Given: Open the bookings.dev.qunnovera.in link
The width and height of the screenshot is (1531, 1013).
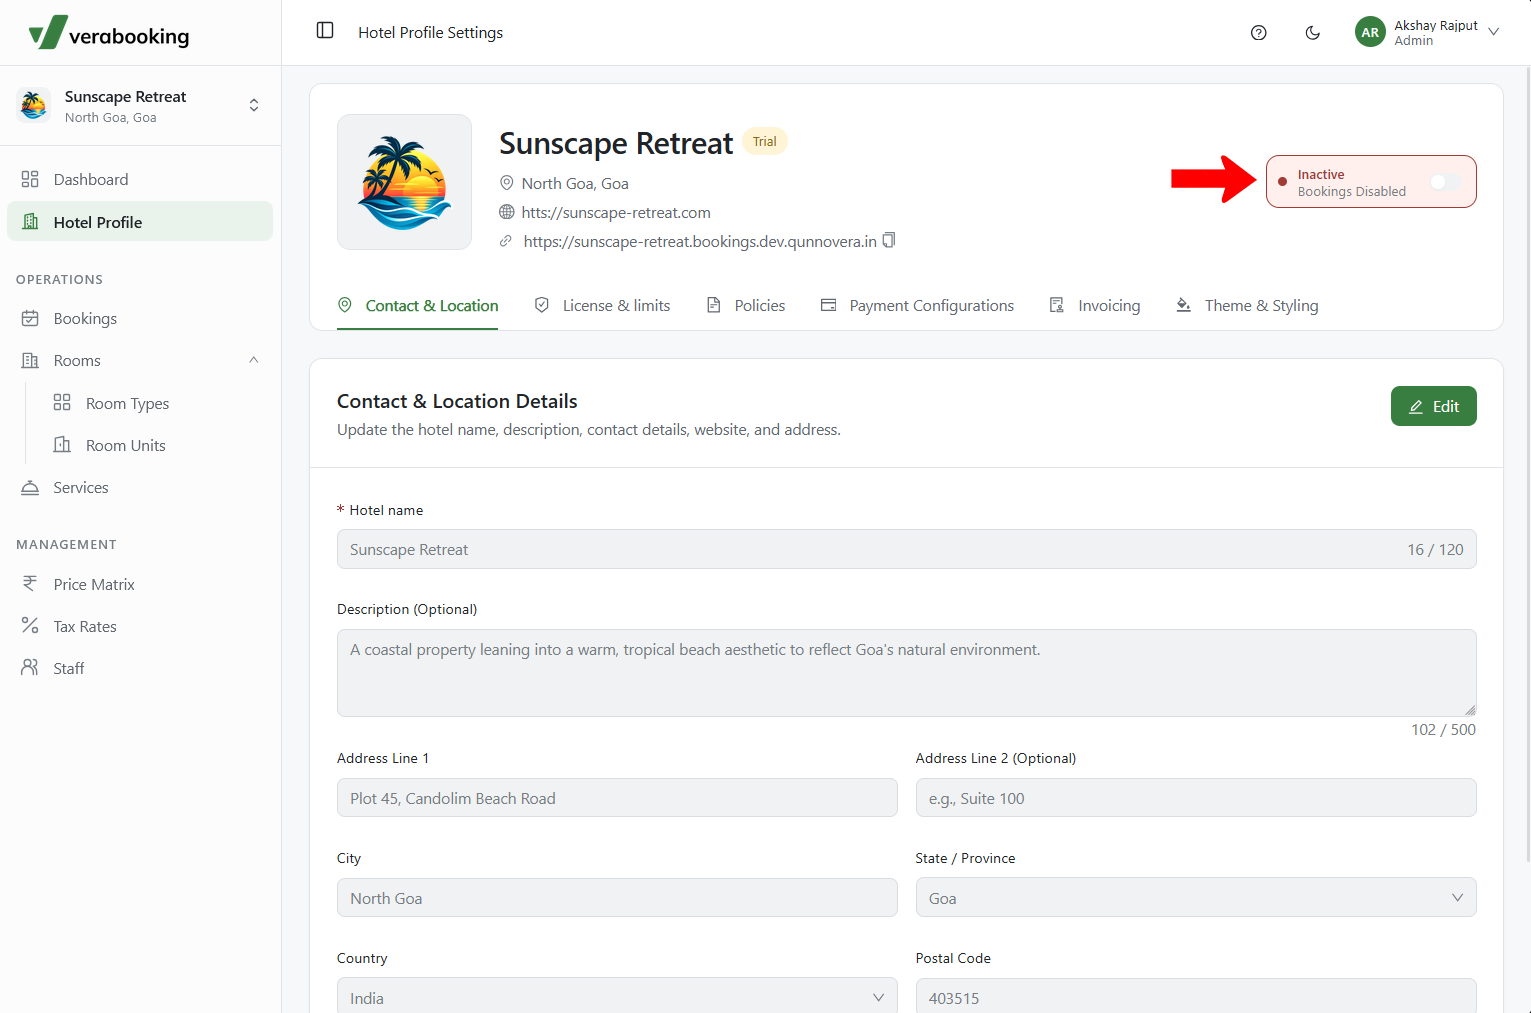Looking at the screenshot, I should point(700,241).
